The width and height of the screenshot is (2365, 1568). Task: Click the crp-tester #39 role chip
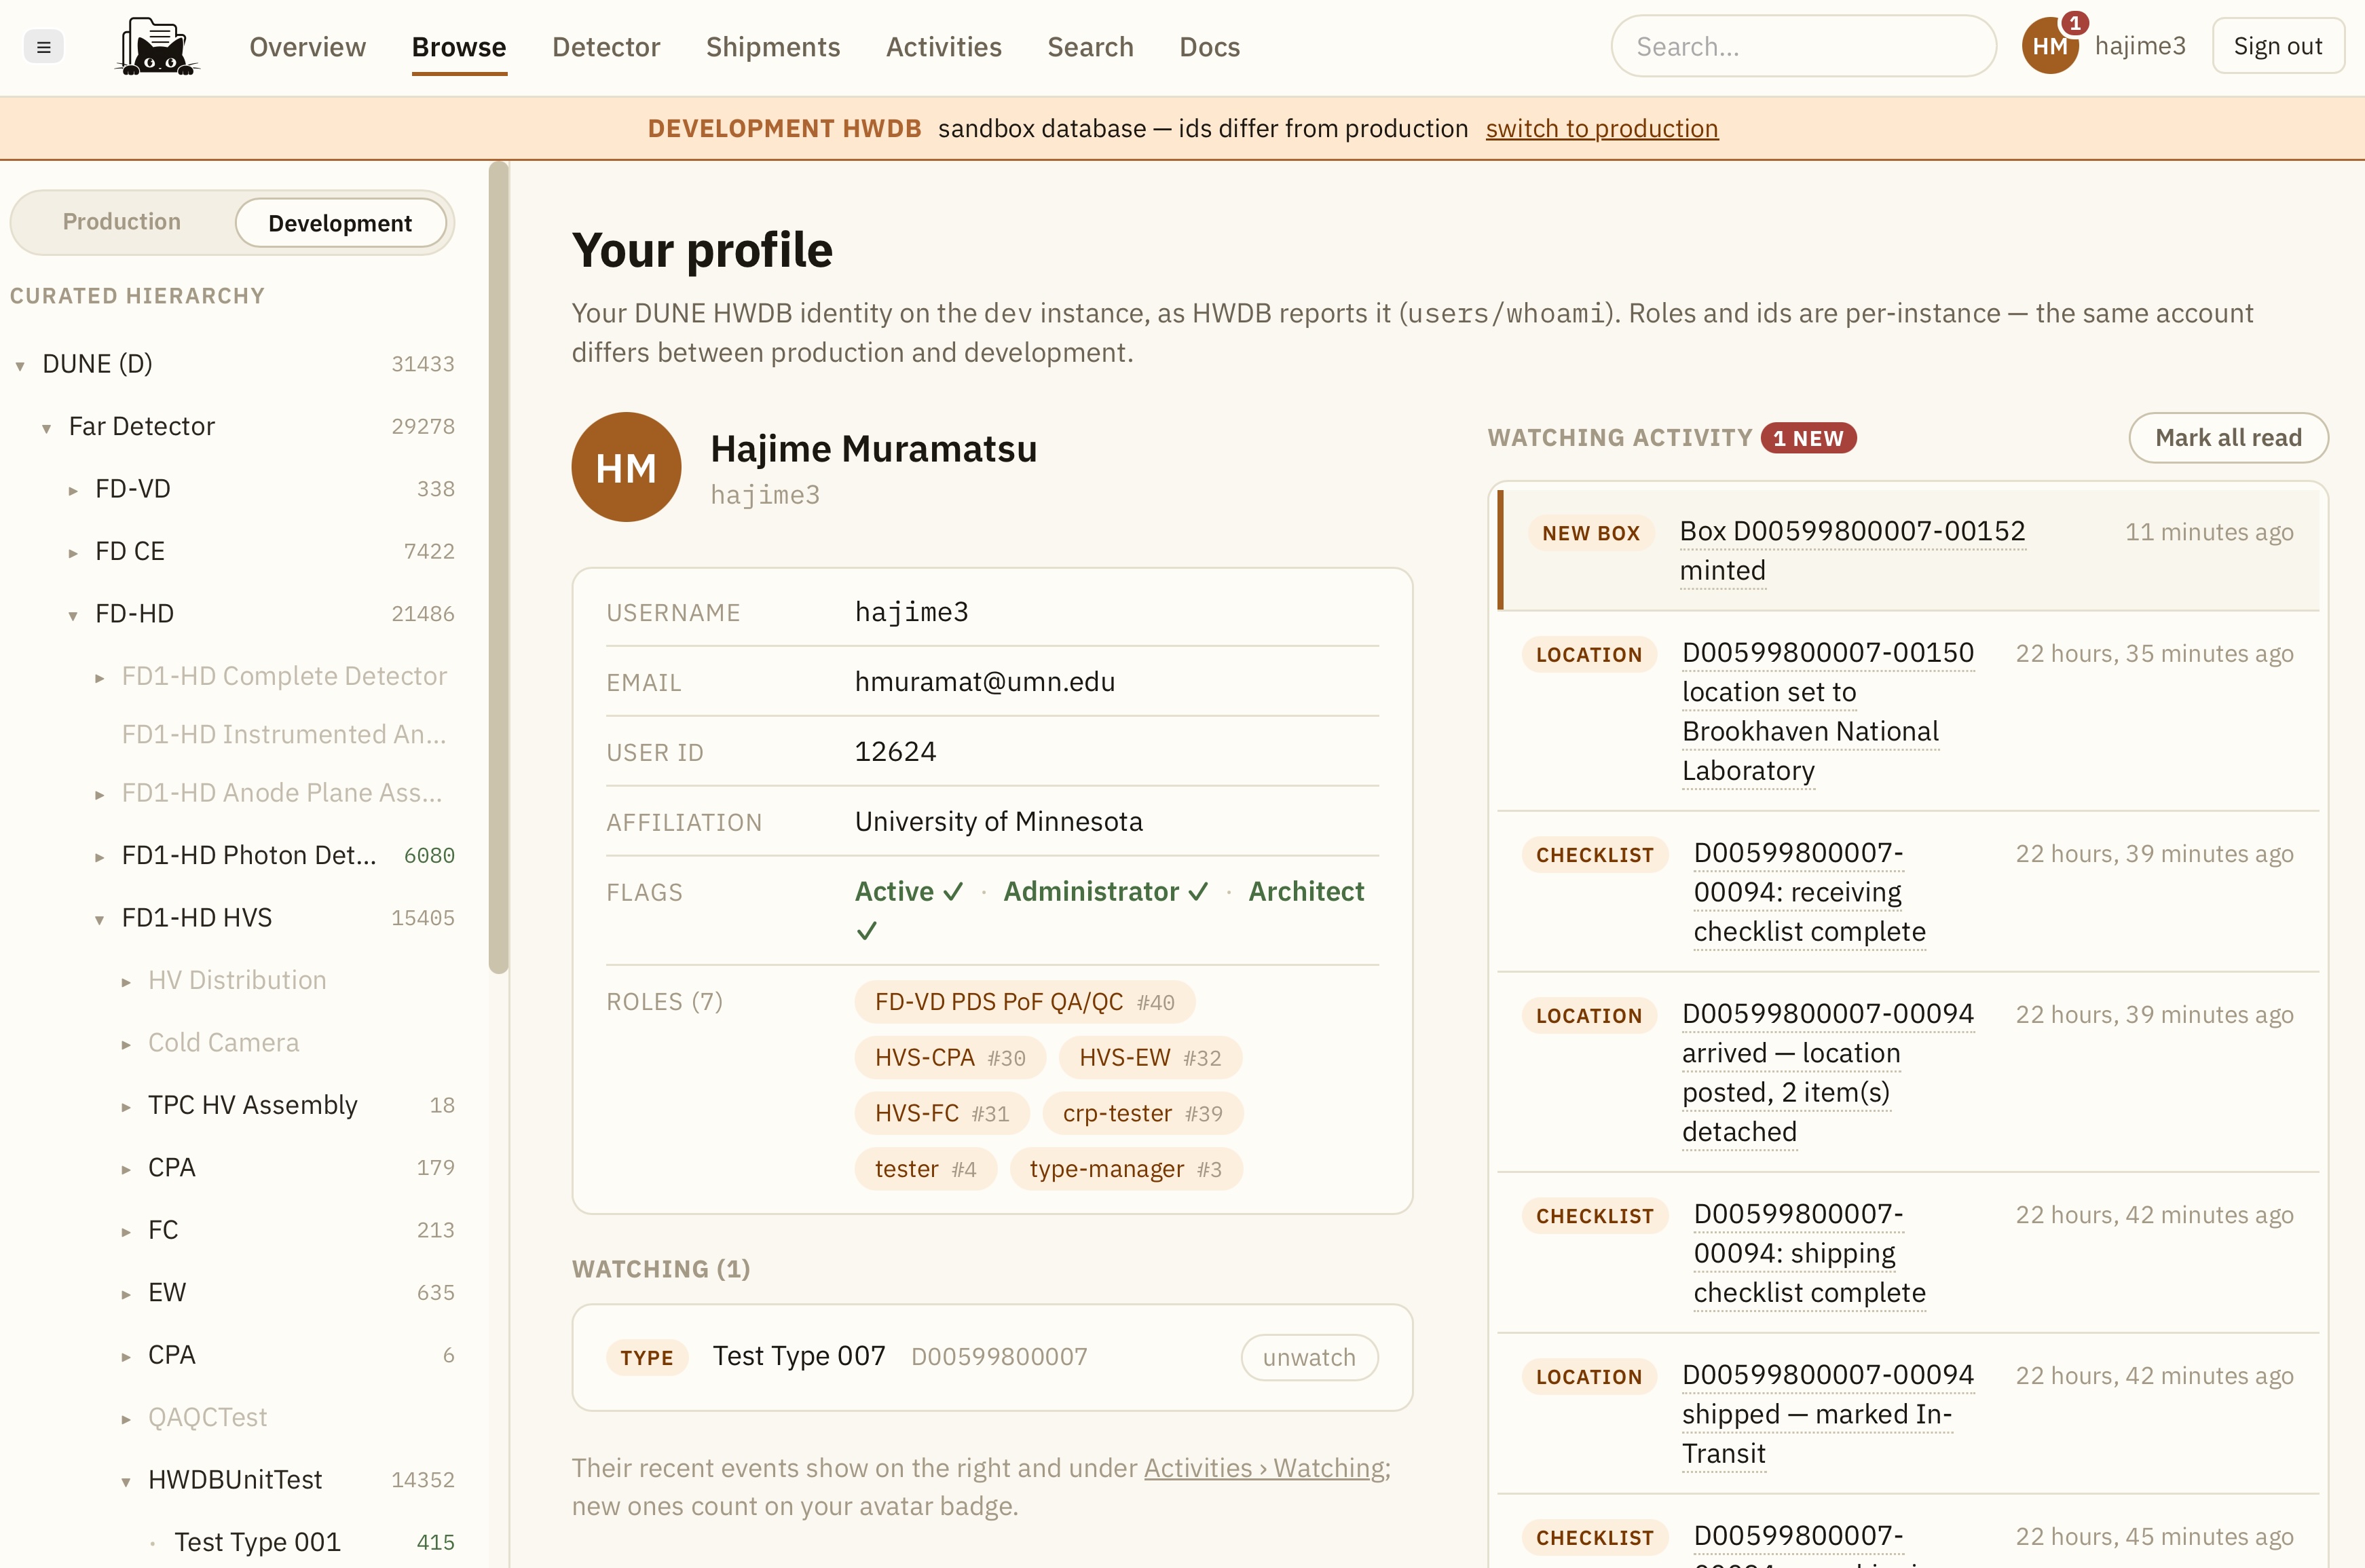point(1143,1113)
